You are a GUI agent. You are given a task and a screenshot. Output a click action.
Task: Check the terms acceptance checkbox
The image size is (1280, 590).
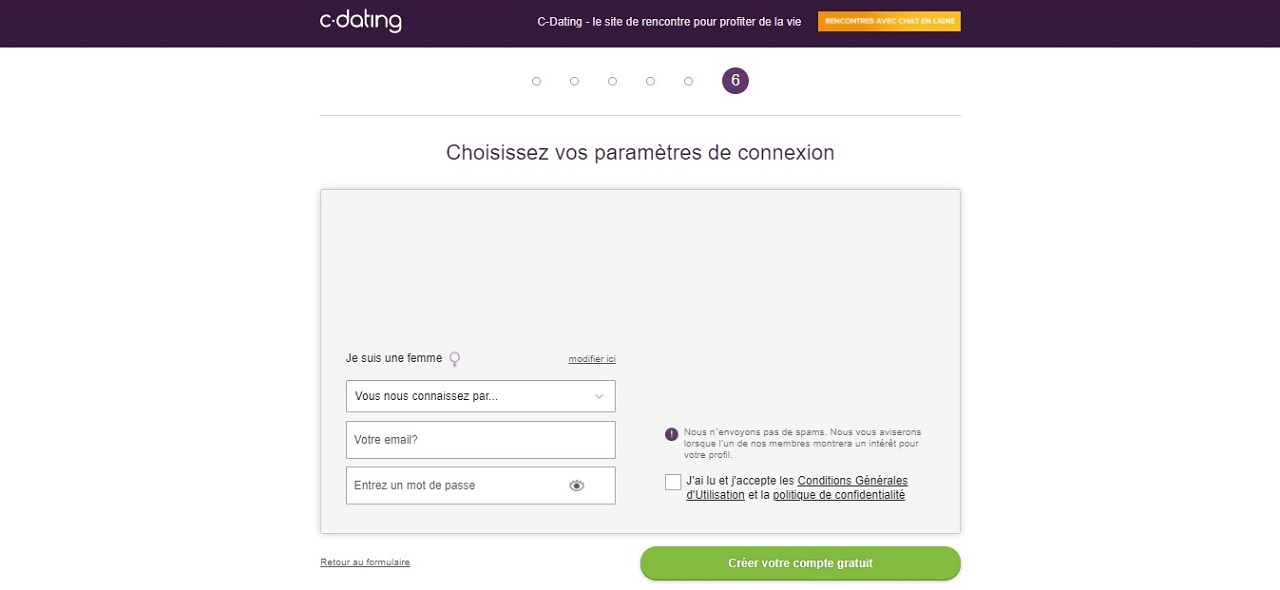(x=673, y=482)
